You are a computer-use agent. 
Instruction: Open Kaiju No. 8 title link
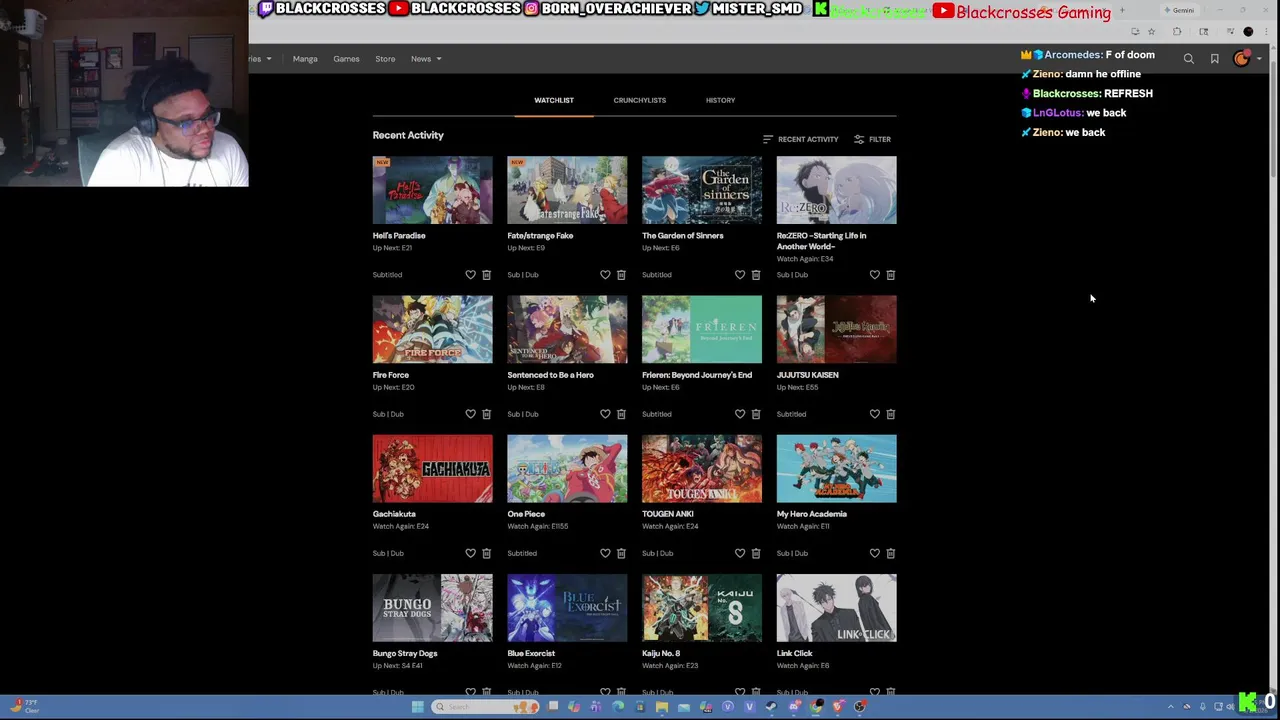(x=661, y=653)
